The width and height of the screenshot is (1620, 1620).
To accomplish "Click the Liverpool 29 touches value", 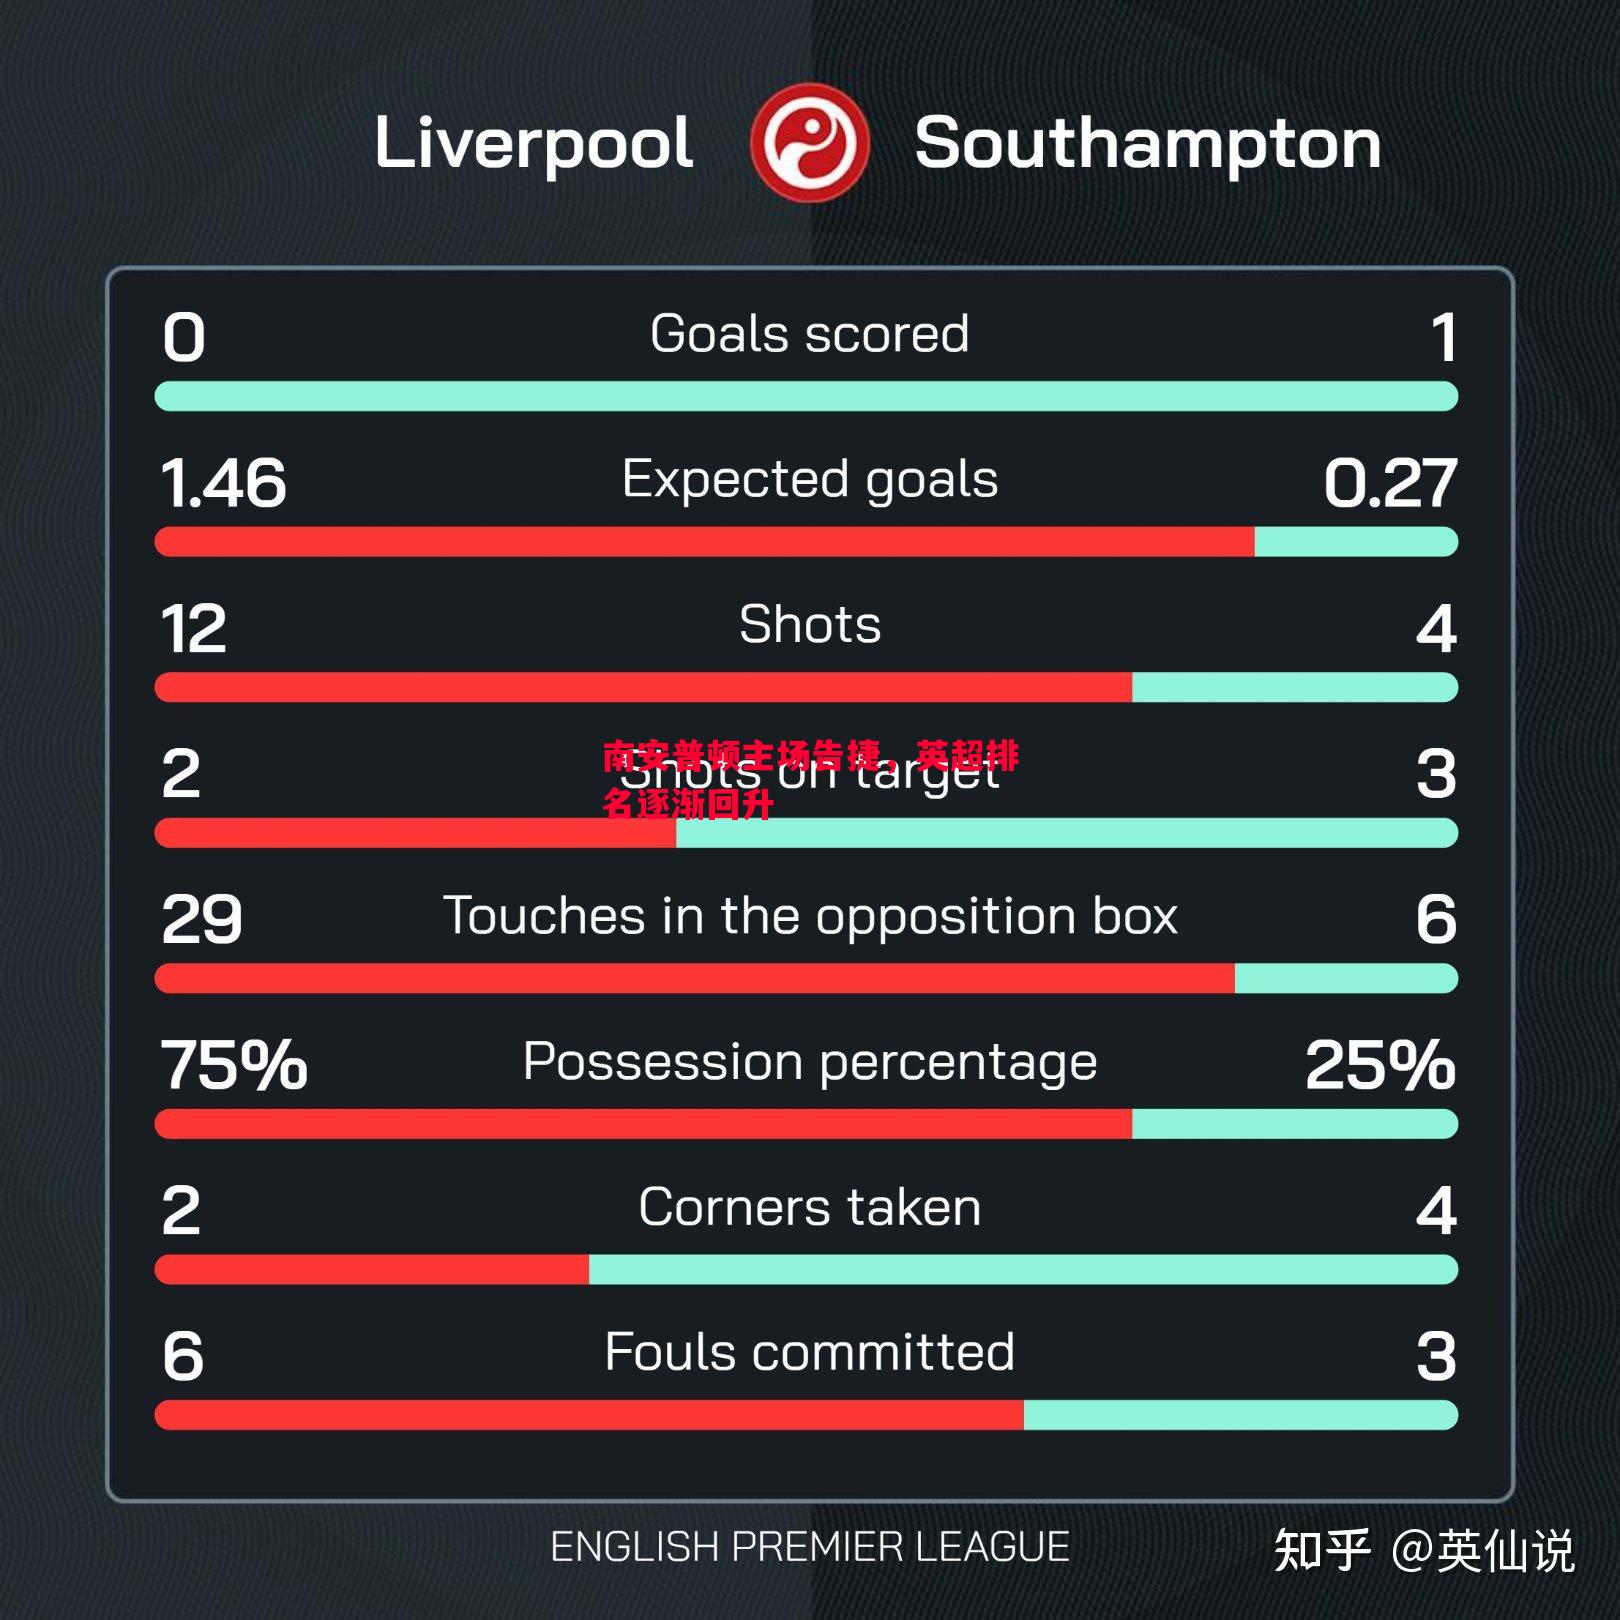I will 202,920.
